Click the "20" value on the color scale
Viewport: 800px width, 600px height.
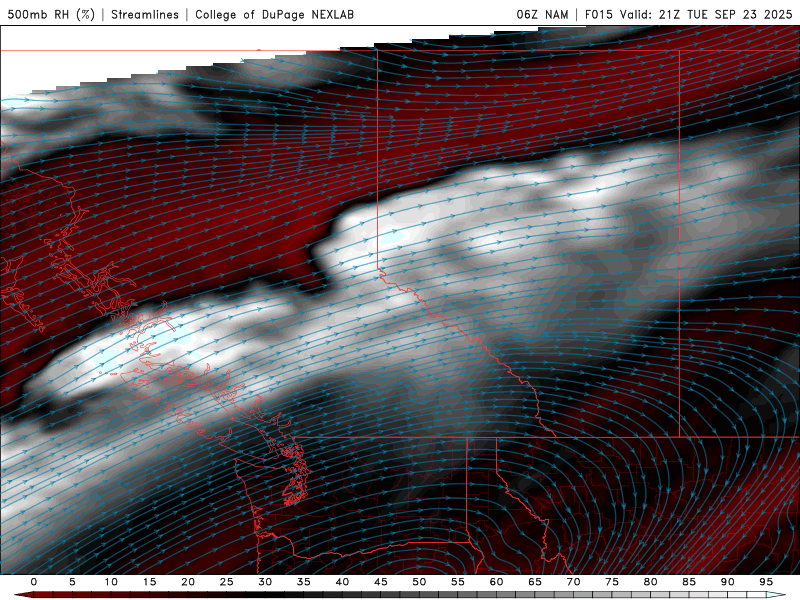(188, 582)
